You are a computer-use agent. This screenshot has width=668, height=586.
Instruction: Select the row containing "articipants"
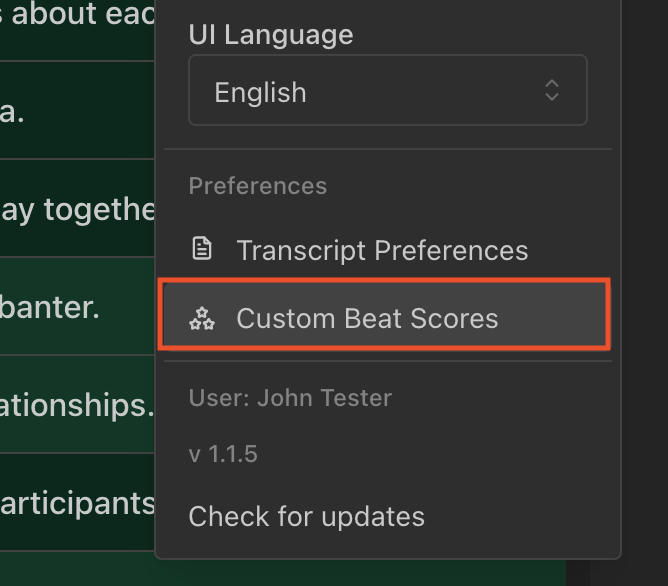77,502
